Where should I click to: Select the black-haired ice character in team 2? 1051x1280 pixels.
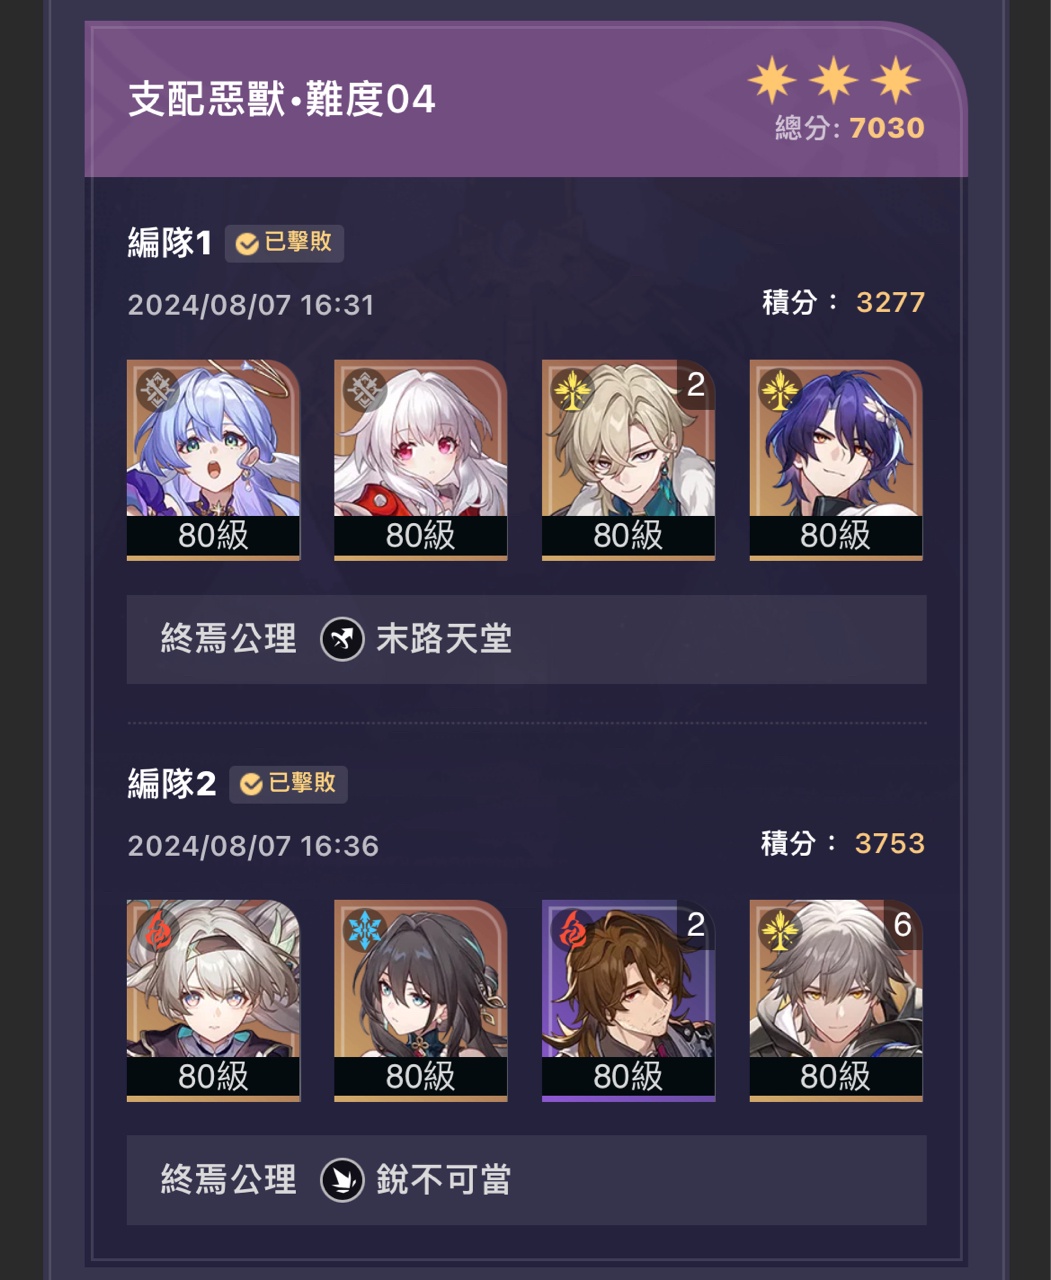[421, 1001]
